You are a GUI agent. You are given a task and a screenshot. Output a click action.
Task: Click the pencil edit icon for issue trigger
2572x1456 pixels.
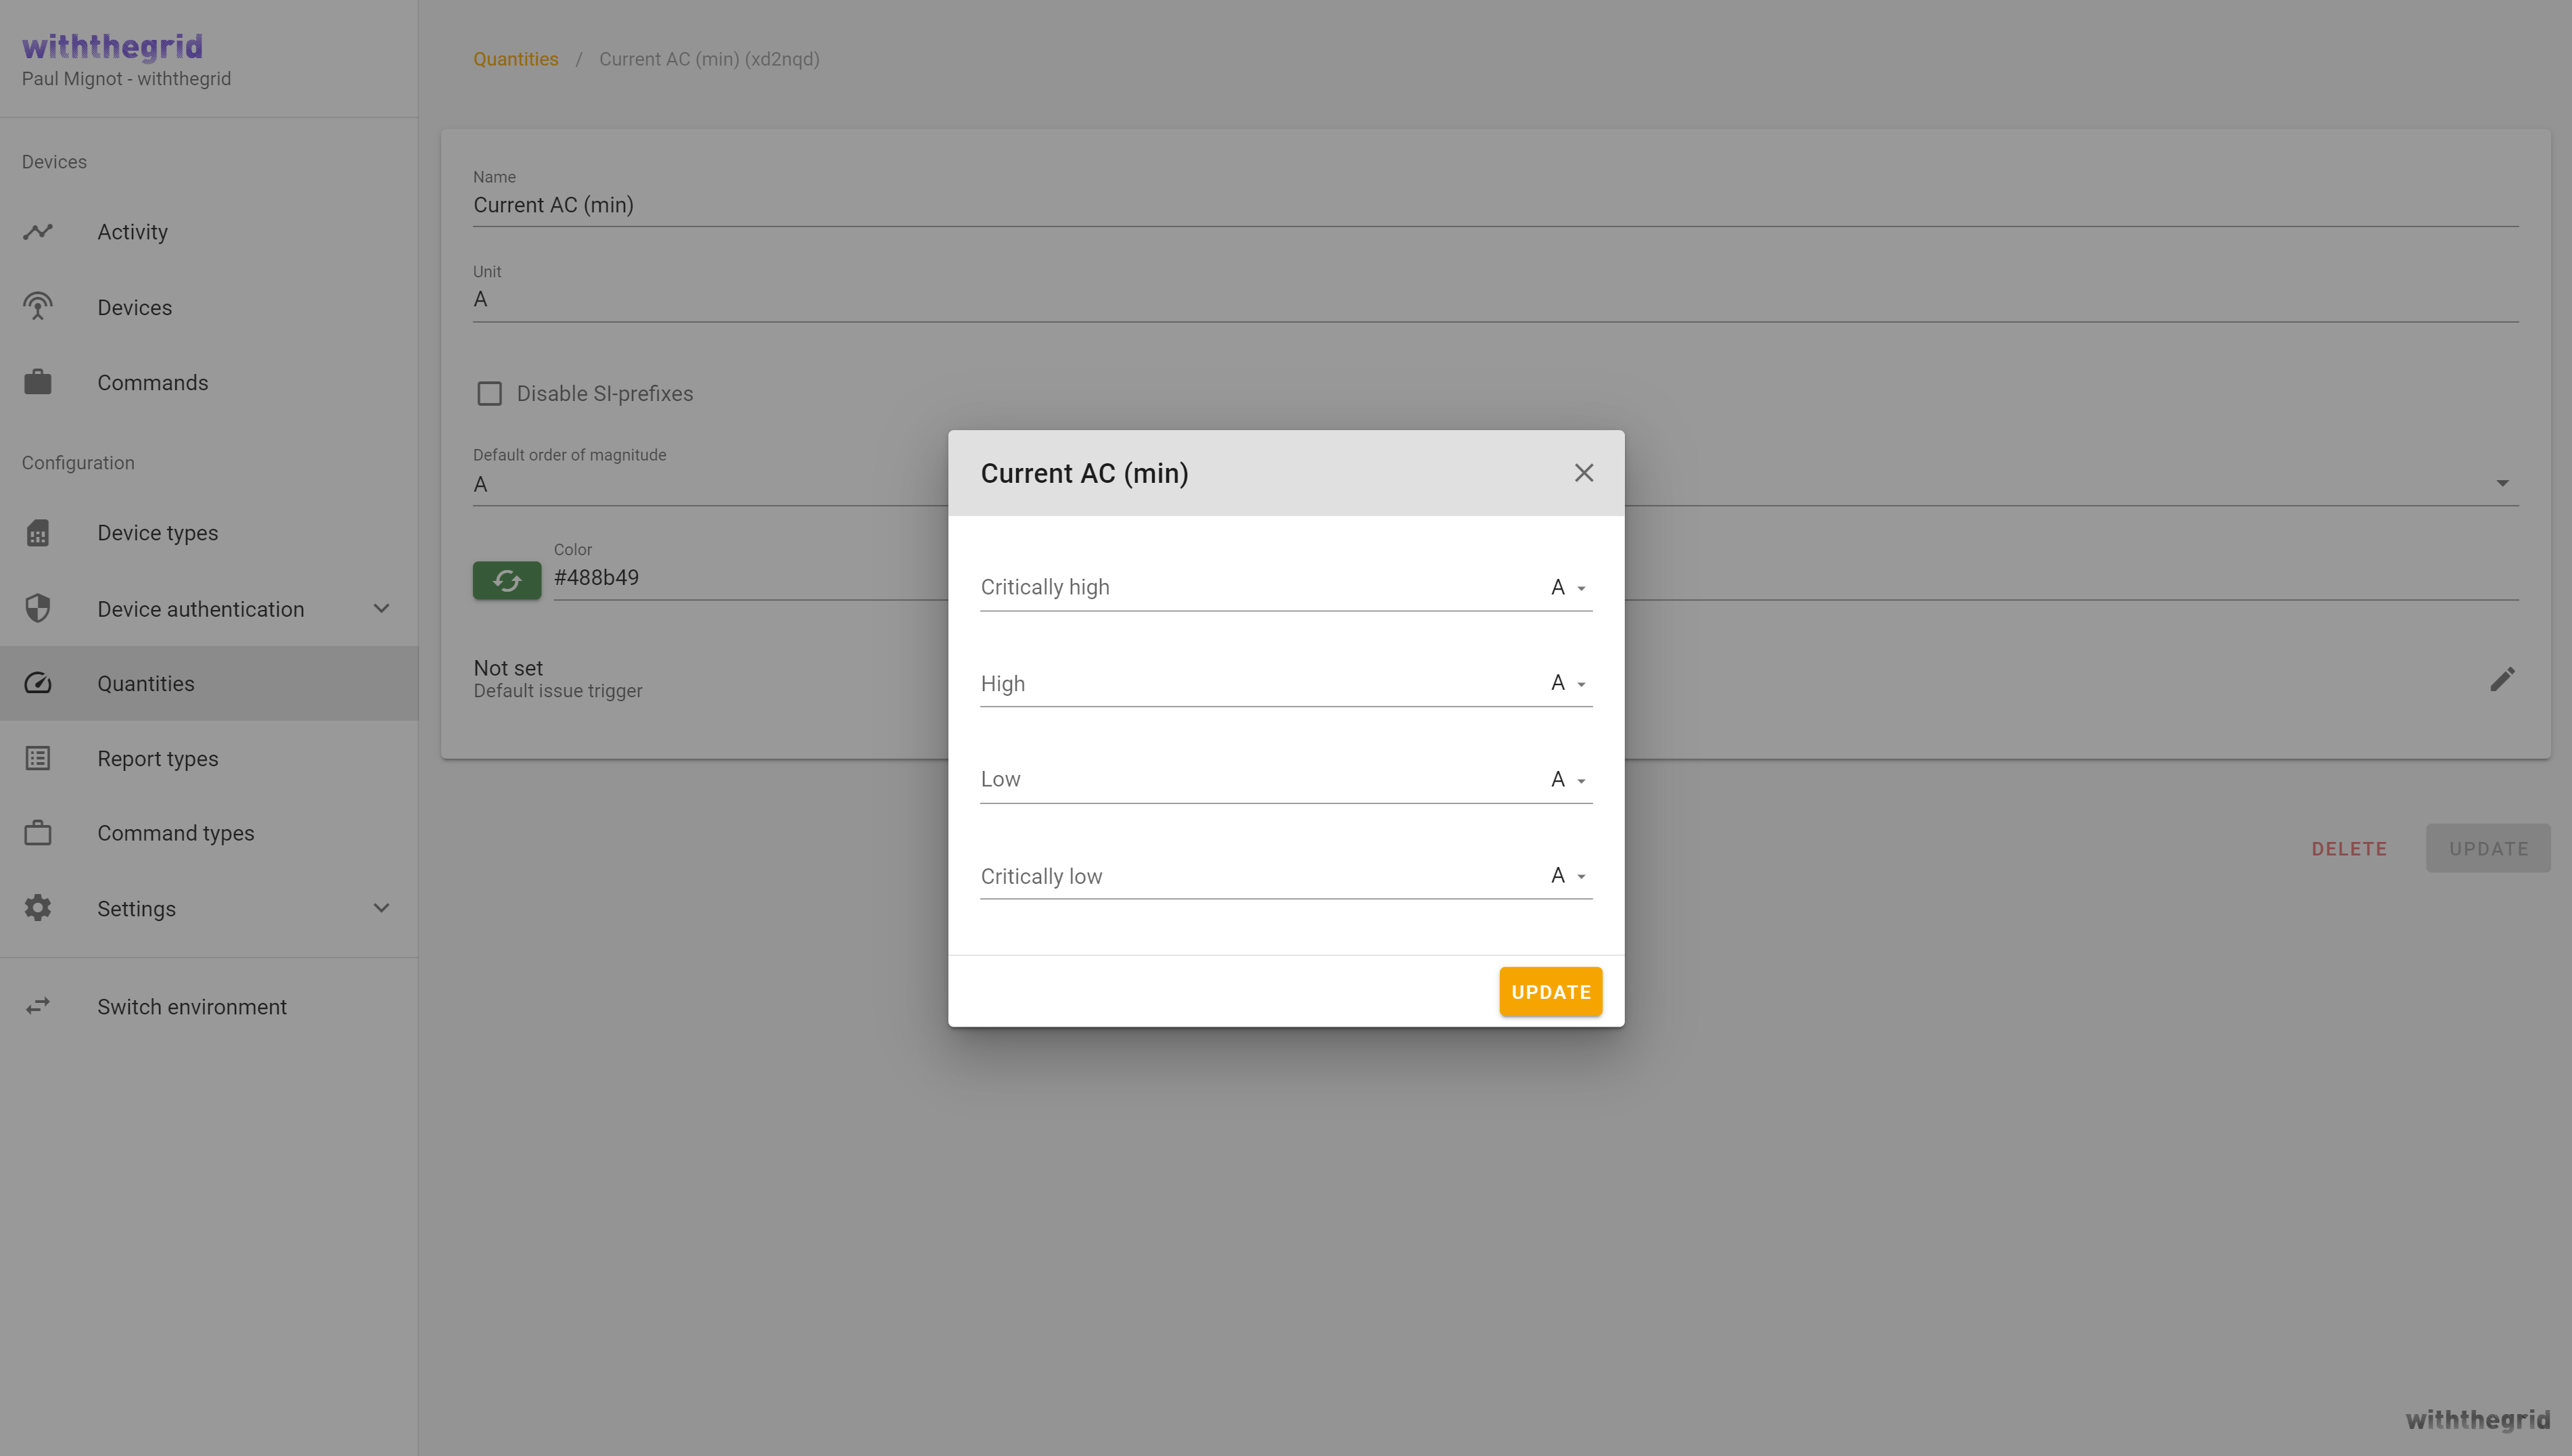tap(2502, 679)
